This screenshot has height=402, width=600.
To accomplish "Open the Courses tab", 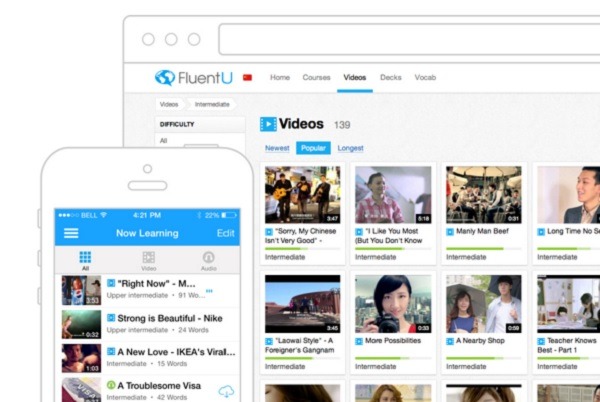I will click(x=316, y=78).
